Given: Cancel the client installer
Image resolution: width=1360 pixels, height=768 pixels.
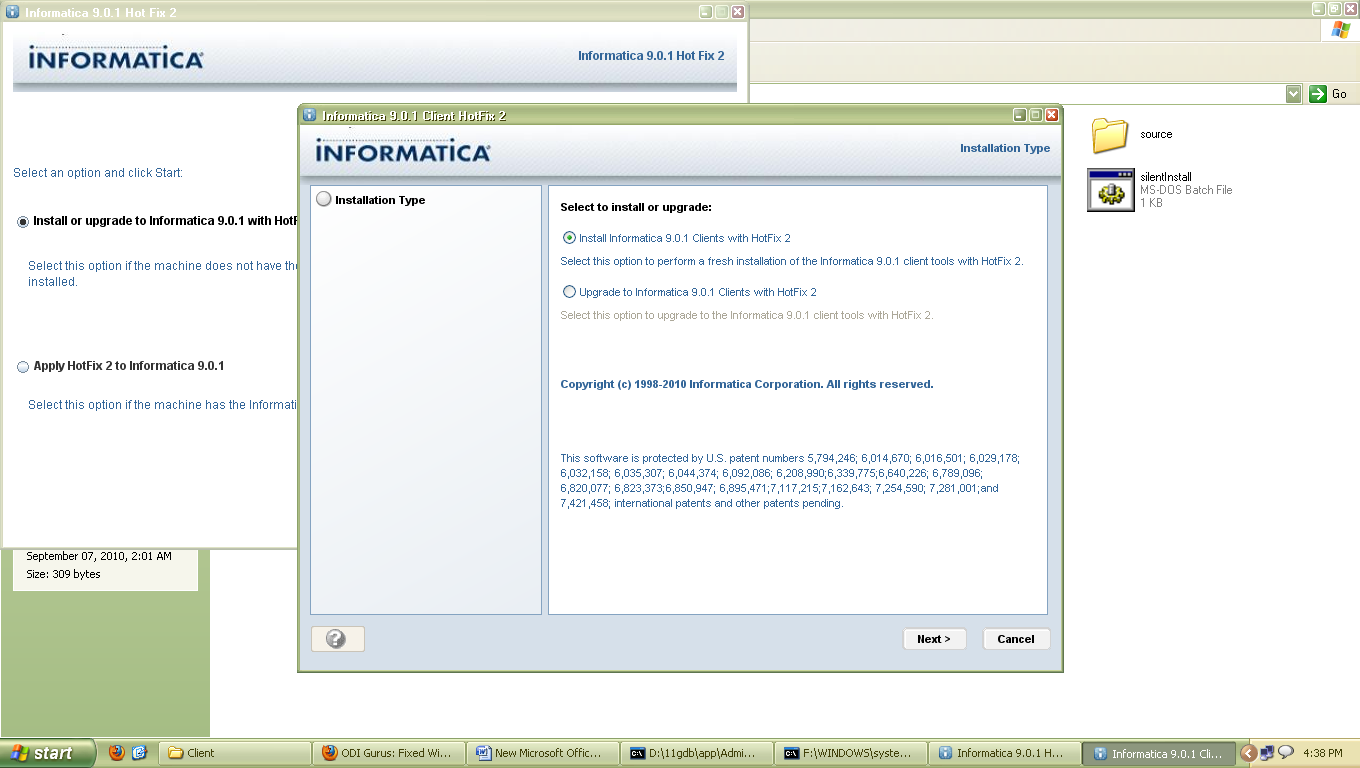Looking at the screenshot, I should 1016,639.
